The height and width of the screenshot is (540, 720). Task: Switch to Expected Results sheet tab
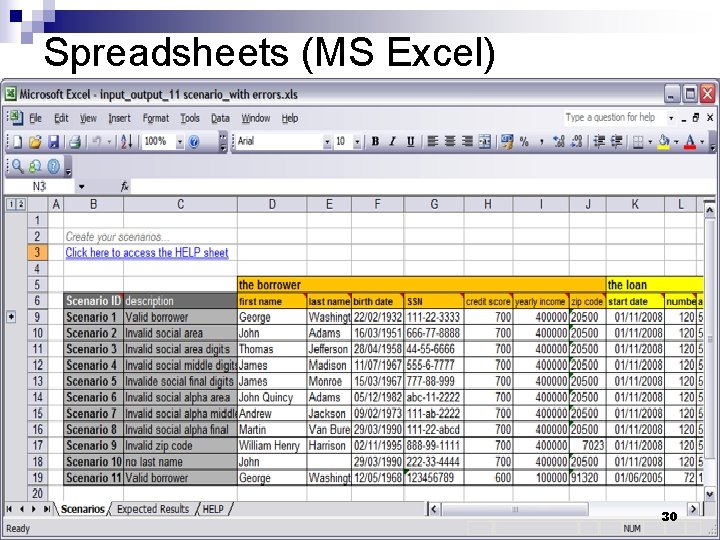(x=153, y=509)
